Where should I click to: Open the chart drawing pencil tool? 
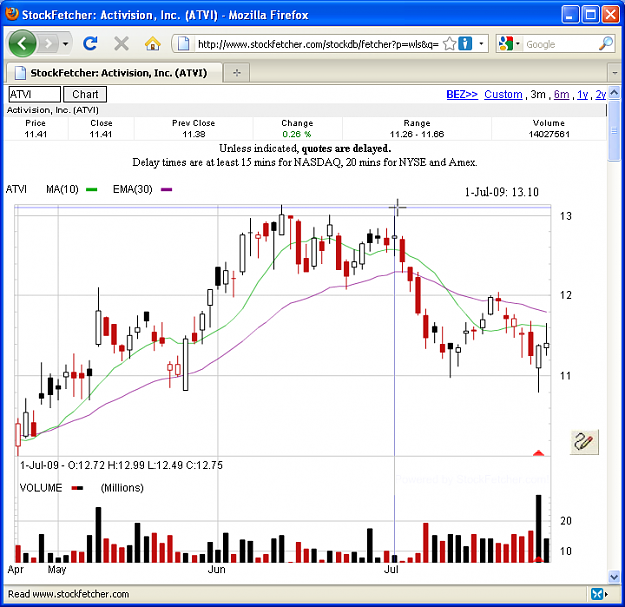pos(584,442)
